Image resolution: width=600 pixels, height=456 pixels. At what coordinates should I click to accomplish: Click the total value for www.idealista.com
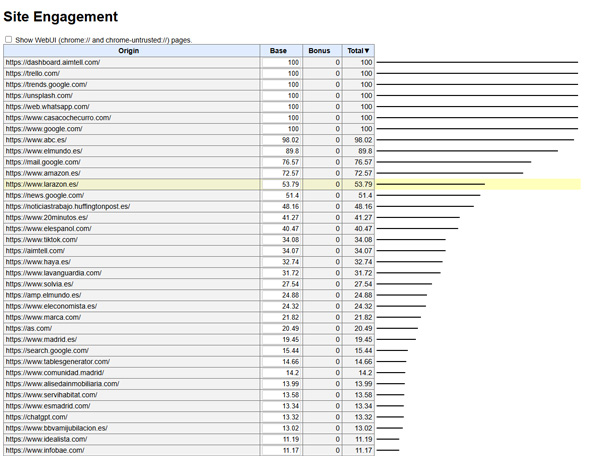(358, 439)
